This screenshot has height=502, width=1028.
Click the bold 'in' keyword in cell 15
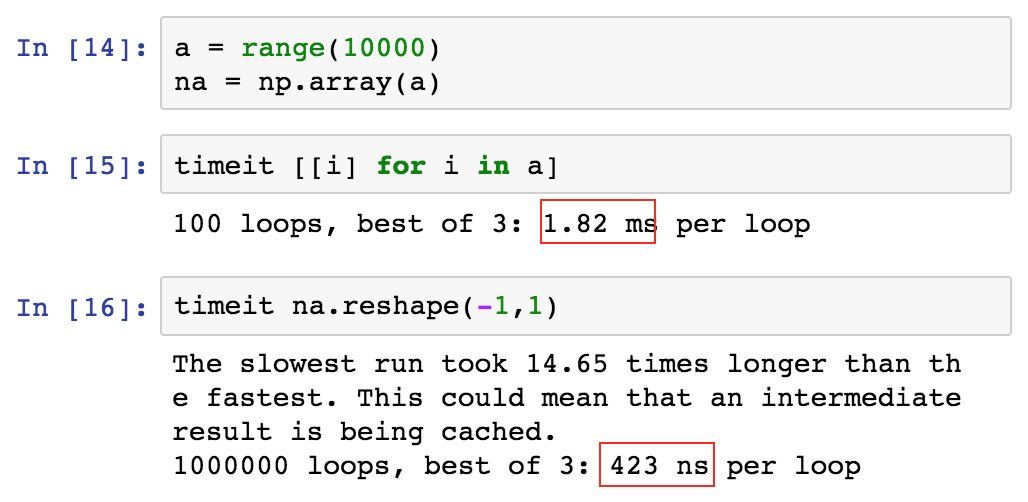492,166
